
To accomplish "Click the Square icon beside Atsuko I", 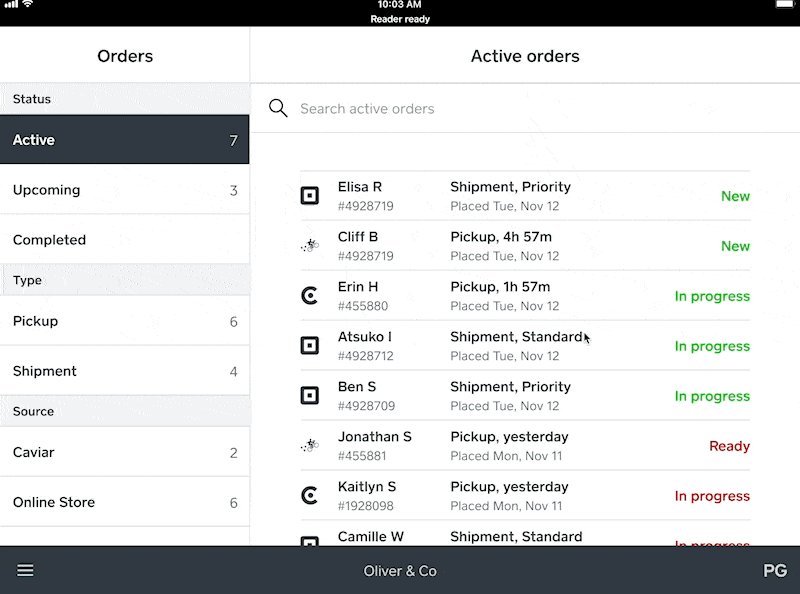I will (310, 345).
